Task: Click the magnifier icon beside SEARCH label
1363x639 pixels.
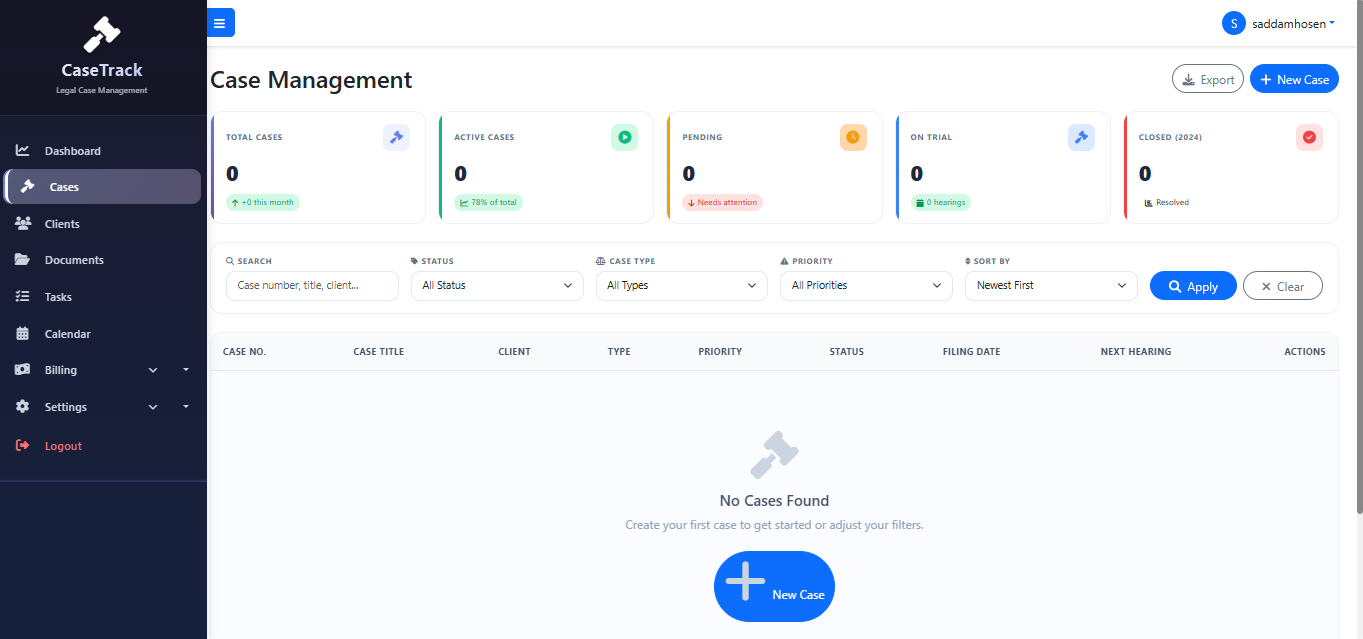Action: click(x=230, y=261)
